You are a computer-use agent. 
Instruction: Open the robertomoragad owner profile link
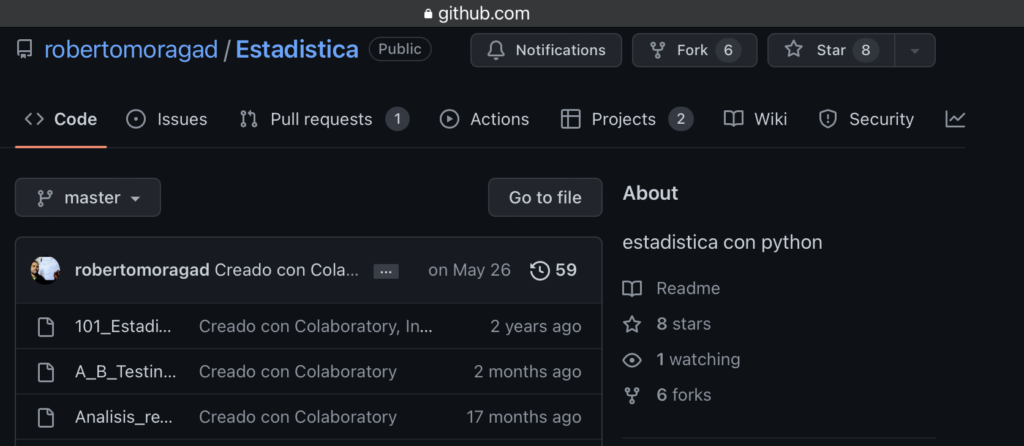point(131,50)
